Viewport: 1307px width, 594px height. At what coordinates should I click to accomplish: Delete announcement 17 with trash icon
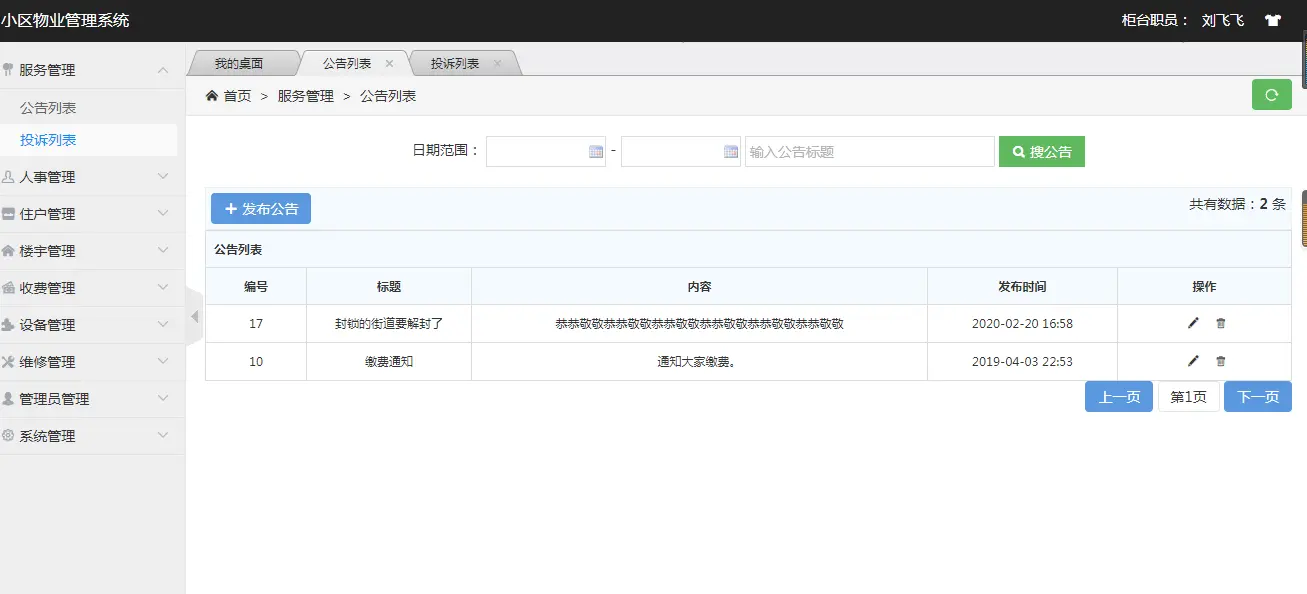pos(1221,323)
